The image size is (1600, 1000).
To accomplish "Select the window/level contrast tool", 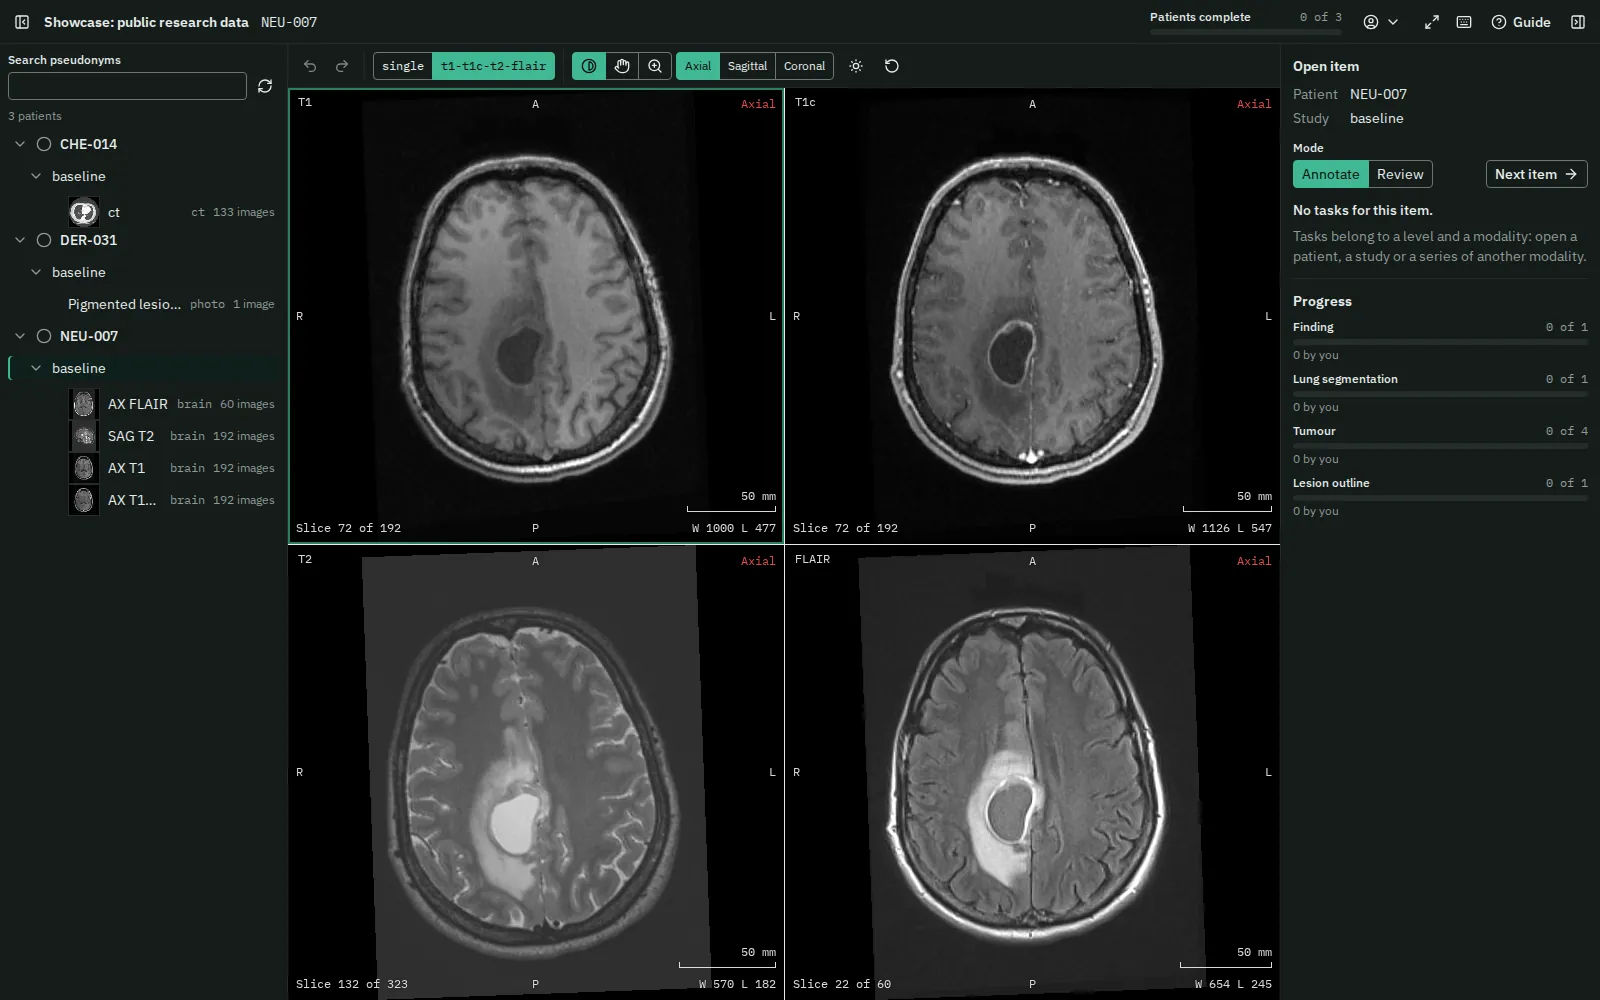I will [589, 66].
